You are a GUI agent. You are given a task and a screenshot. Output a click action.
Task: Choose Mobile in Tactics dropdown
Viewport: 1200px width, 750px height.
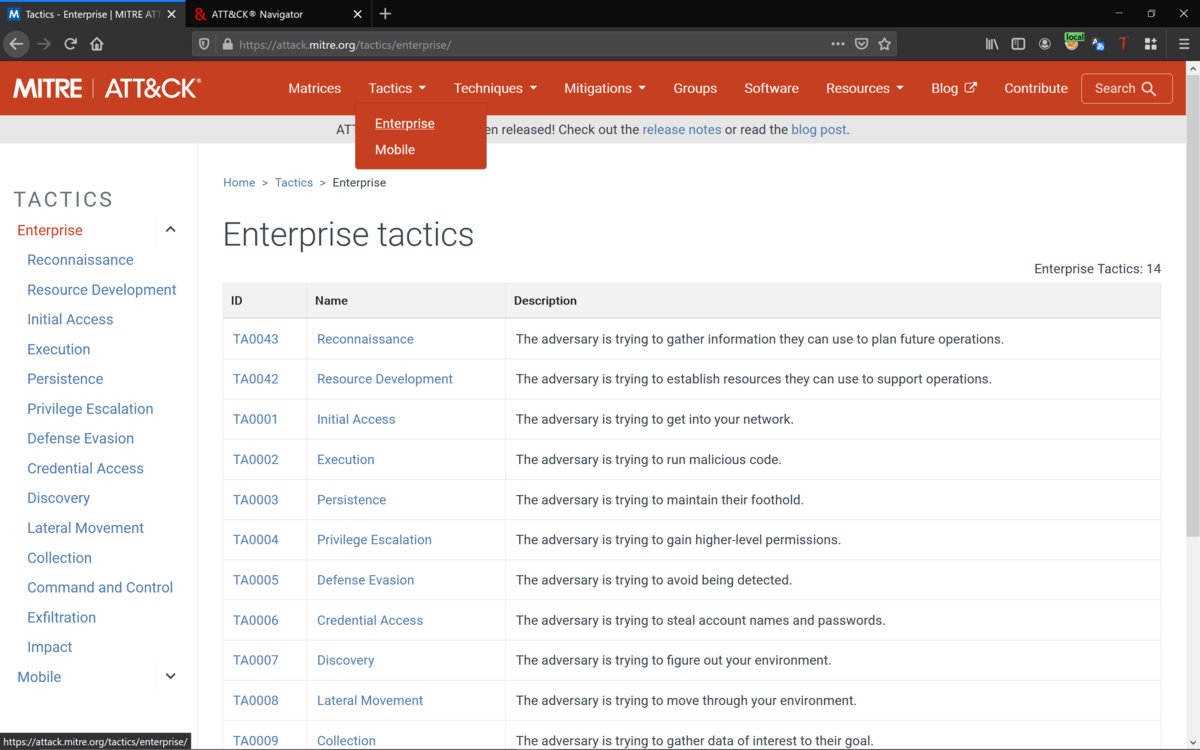click(395, 149)
